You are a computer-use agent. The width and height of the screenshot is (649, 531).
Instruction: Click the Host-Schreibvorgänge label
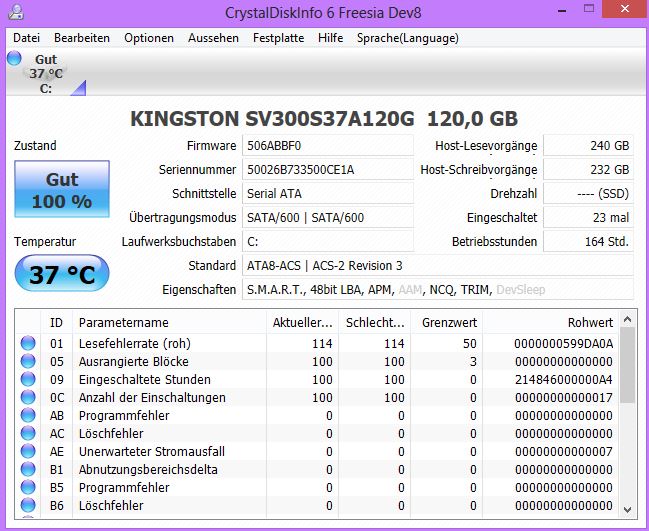[x=478, y=170]
